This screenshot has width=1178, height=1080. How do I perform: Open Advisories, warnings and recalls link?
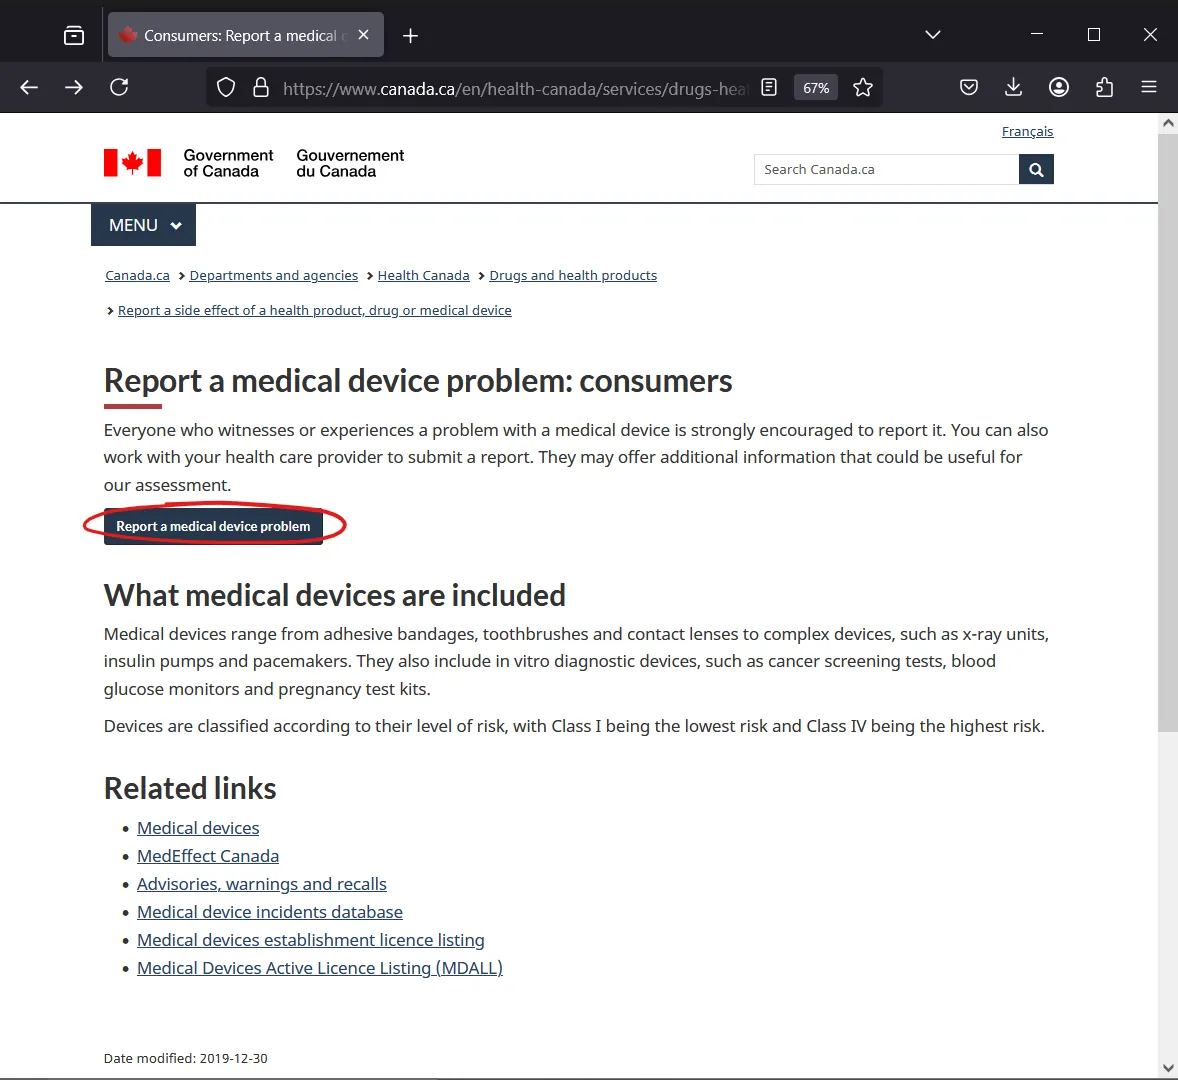pyautogui.click(x=261, y=884)
